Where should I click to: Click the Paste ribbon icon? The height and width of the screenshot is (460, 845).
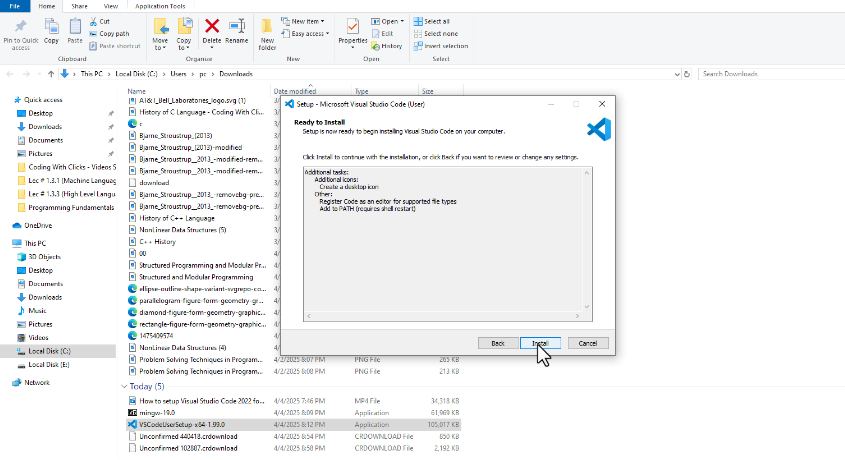[75, 31]
